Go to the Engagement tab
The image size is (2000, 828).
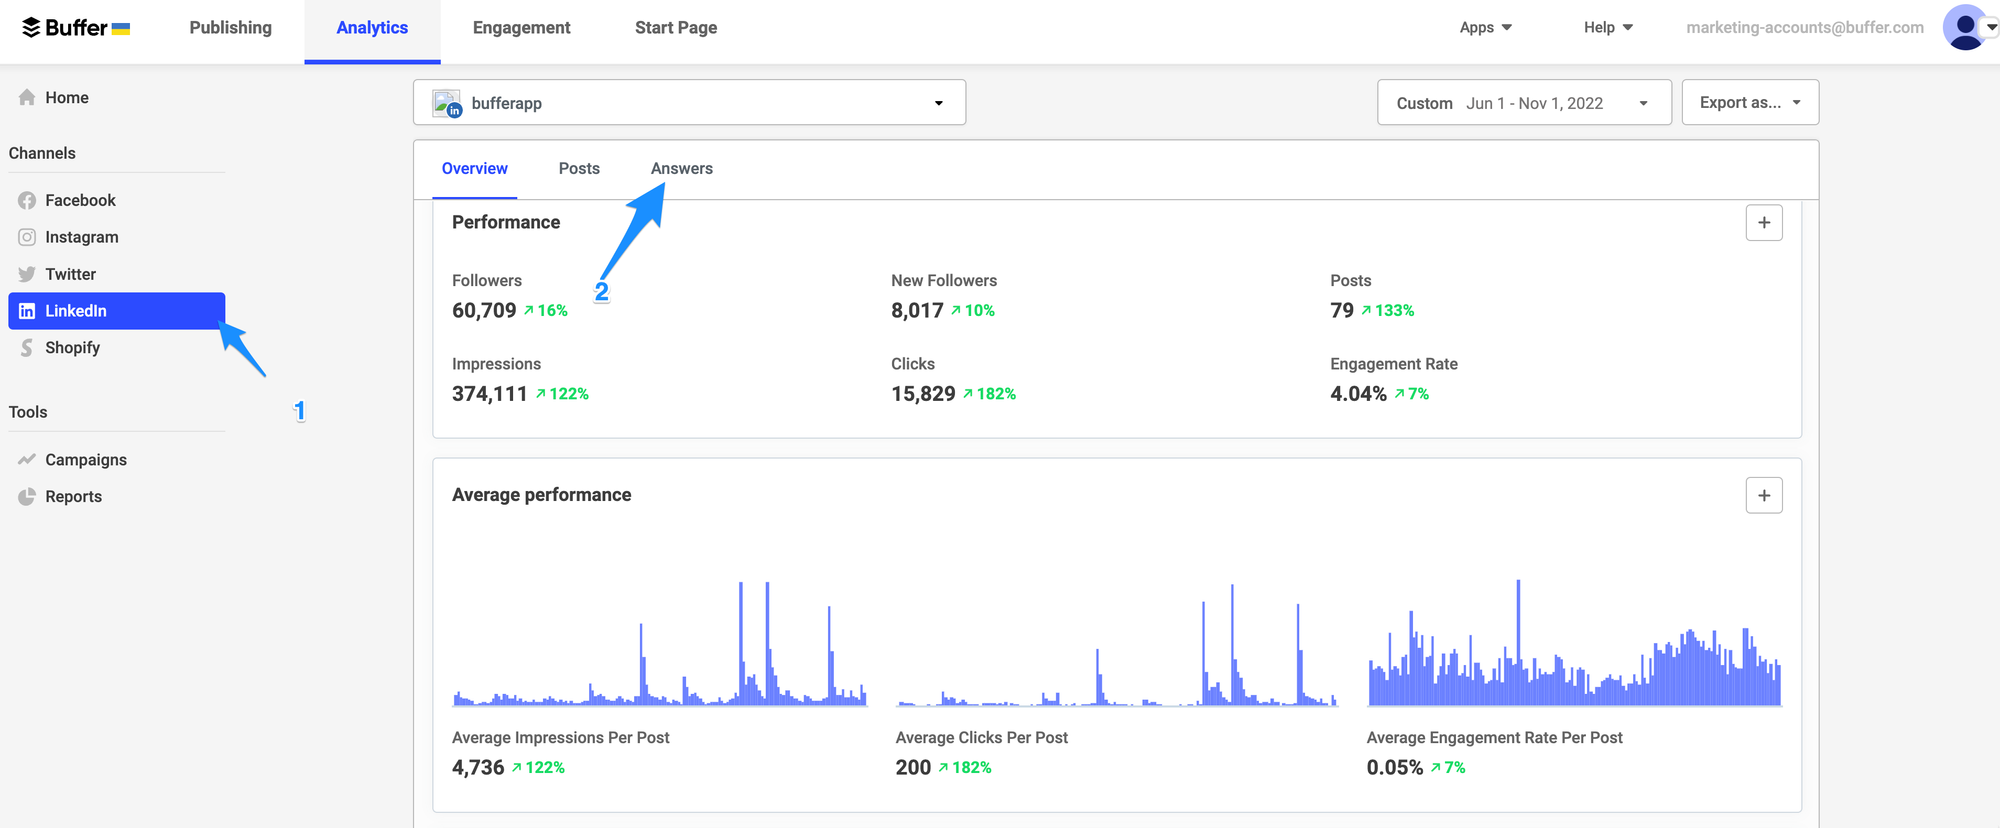click(x=521, y=27)
